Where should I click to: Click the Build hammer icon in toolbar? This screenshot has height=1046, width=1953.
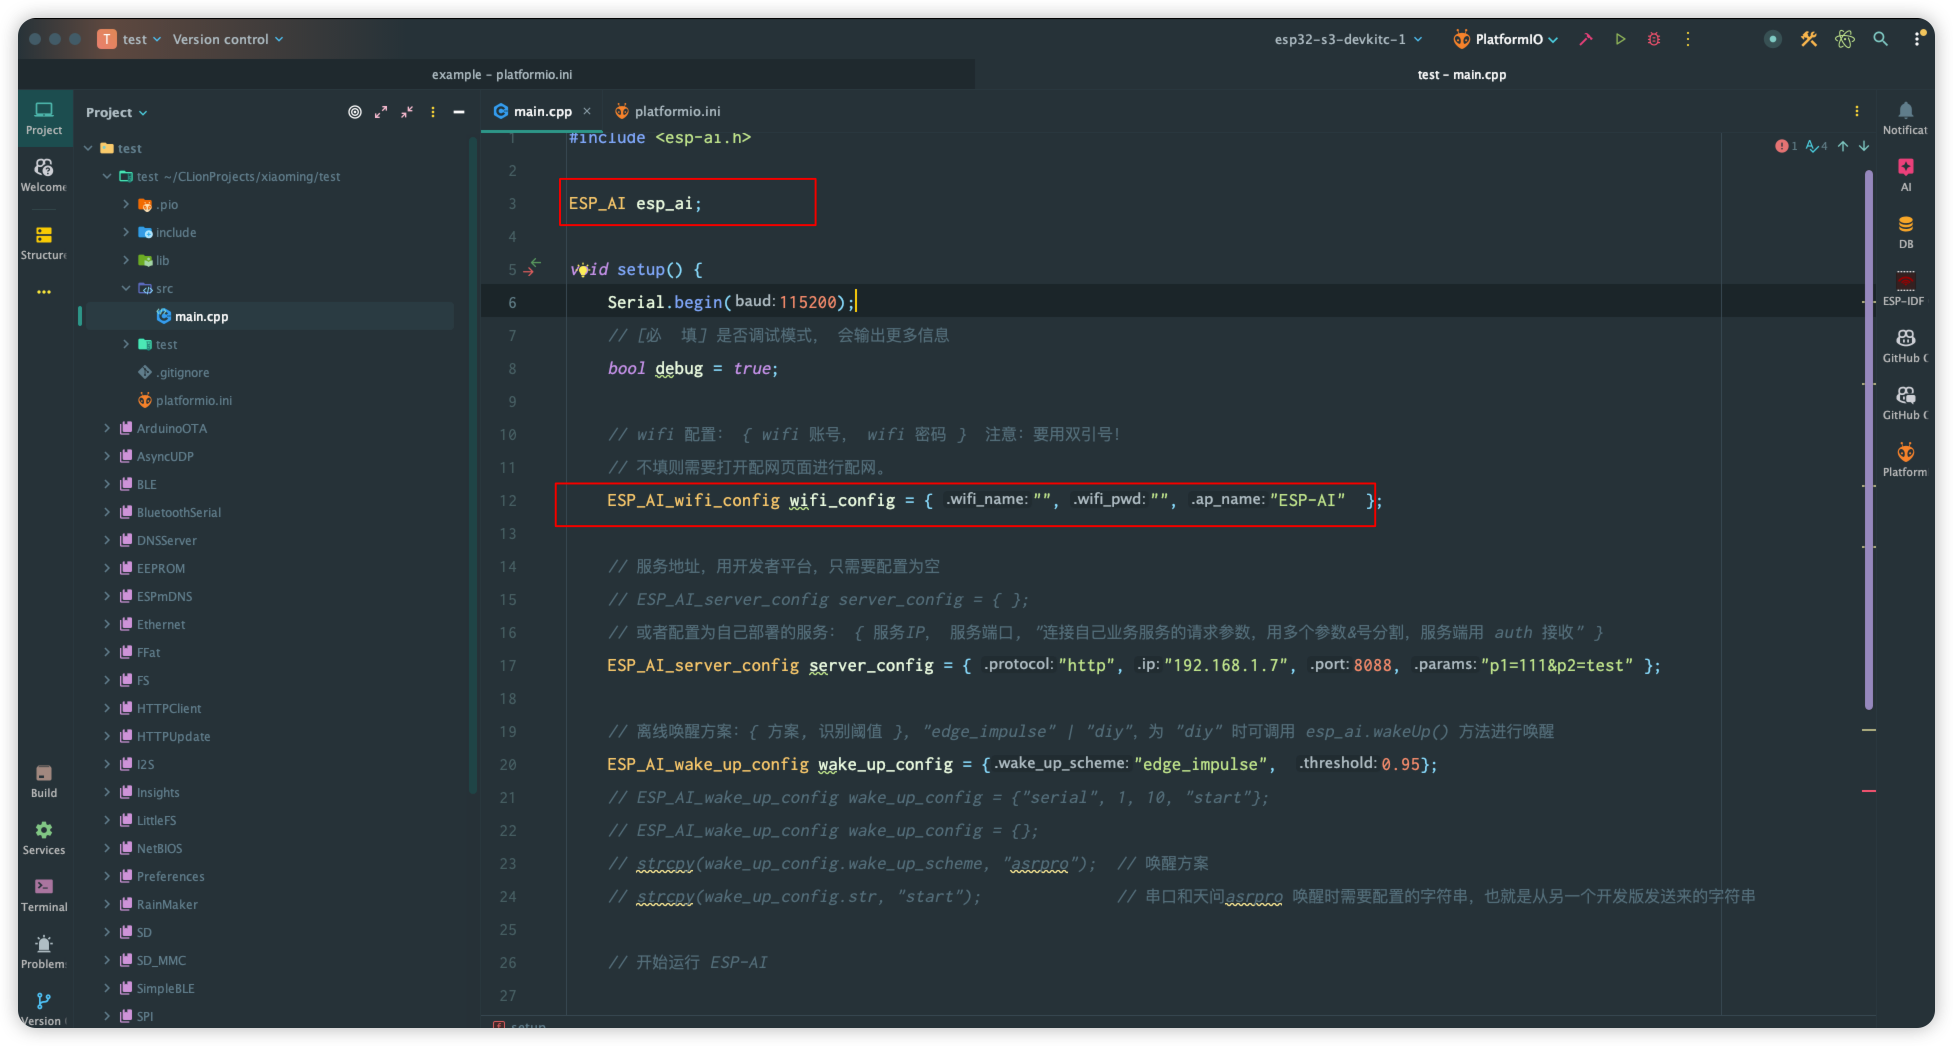pyautogui.click(x=1586, y=39)
